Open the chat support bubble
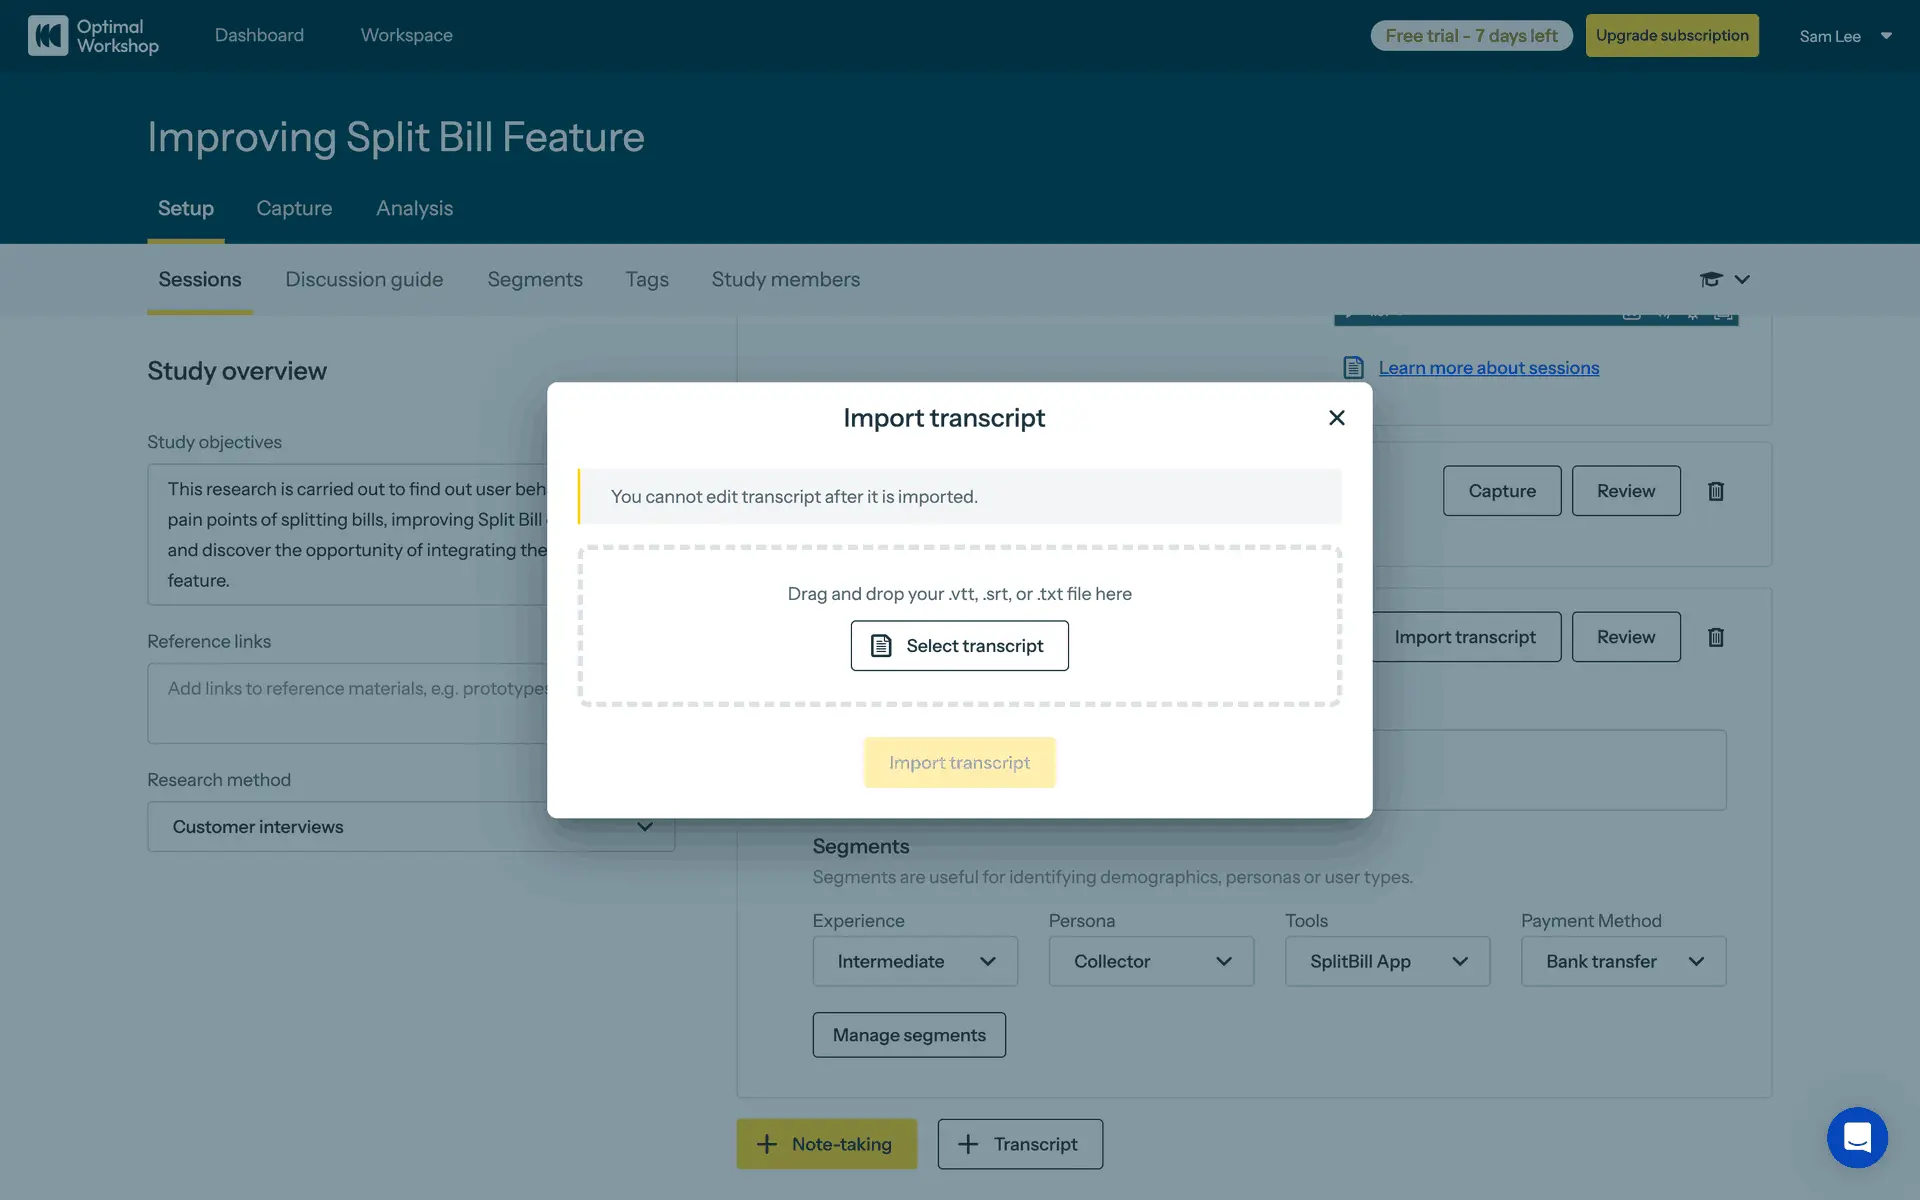Image resolution: width=1920 pixels, height=1200 pixels. click(x=1857, y=1137)
